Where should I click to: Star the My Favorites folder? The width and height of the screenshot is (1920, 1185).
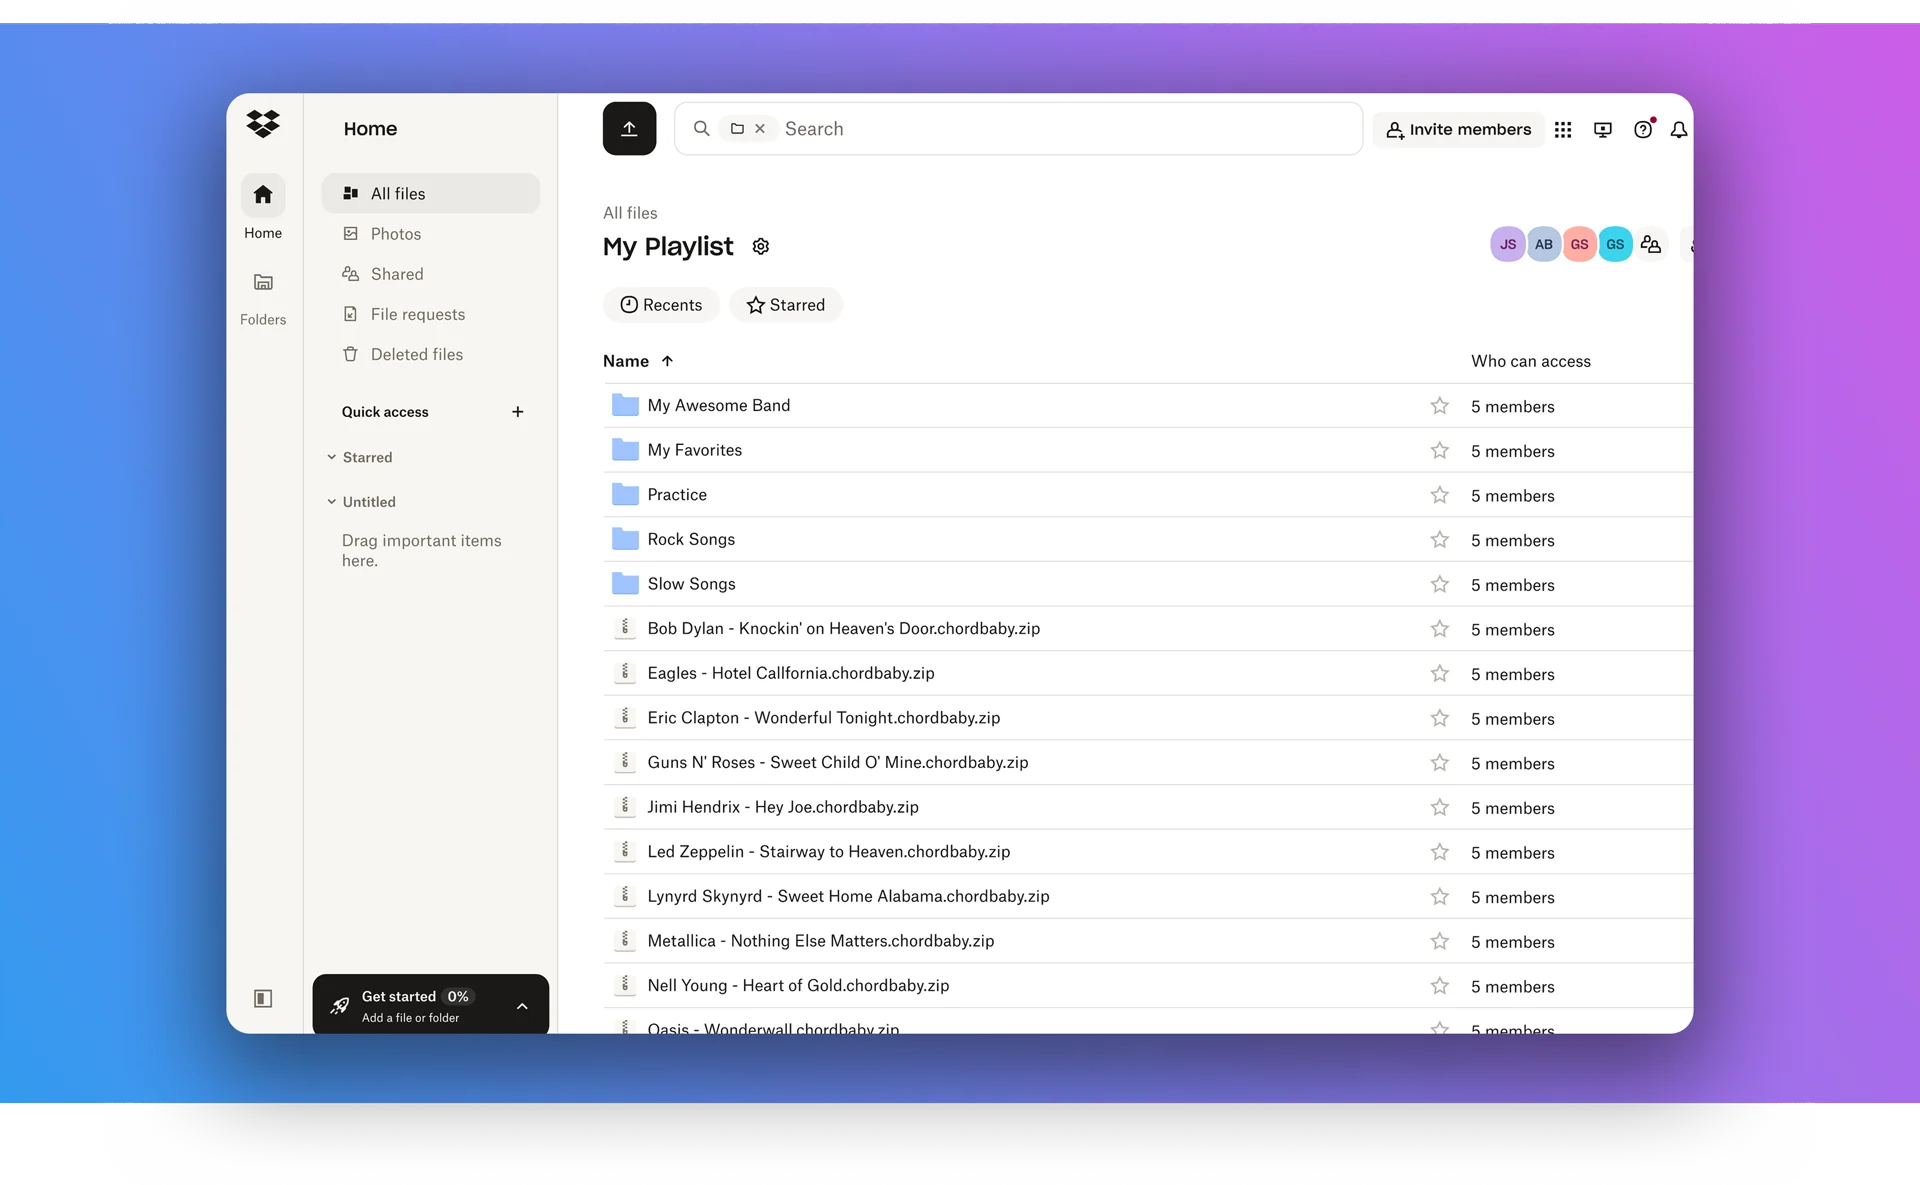pyautogui.click(x=1439, y=450)
